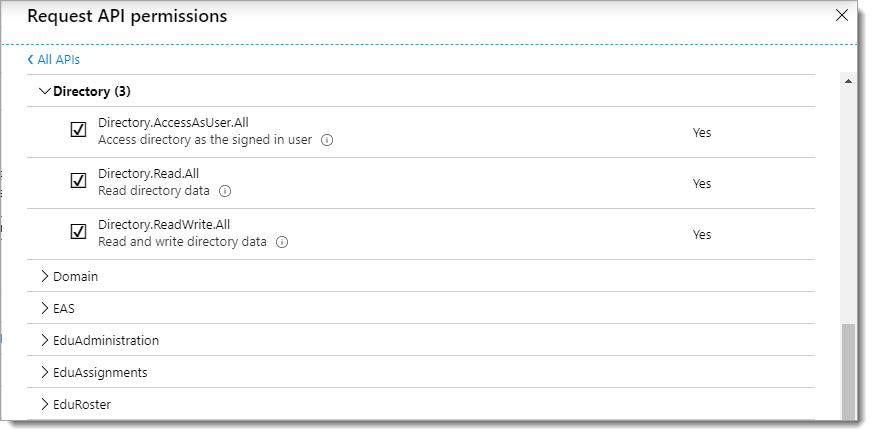Uncheck Directory.AccessAsUser.All permission checkbox
Screen dimensions: 873x436
[78, 130]
